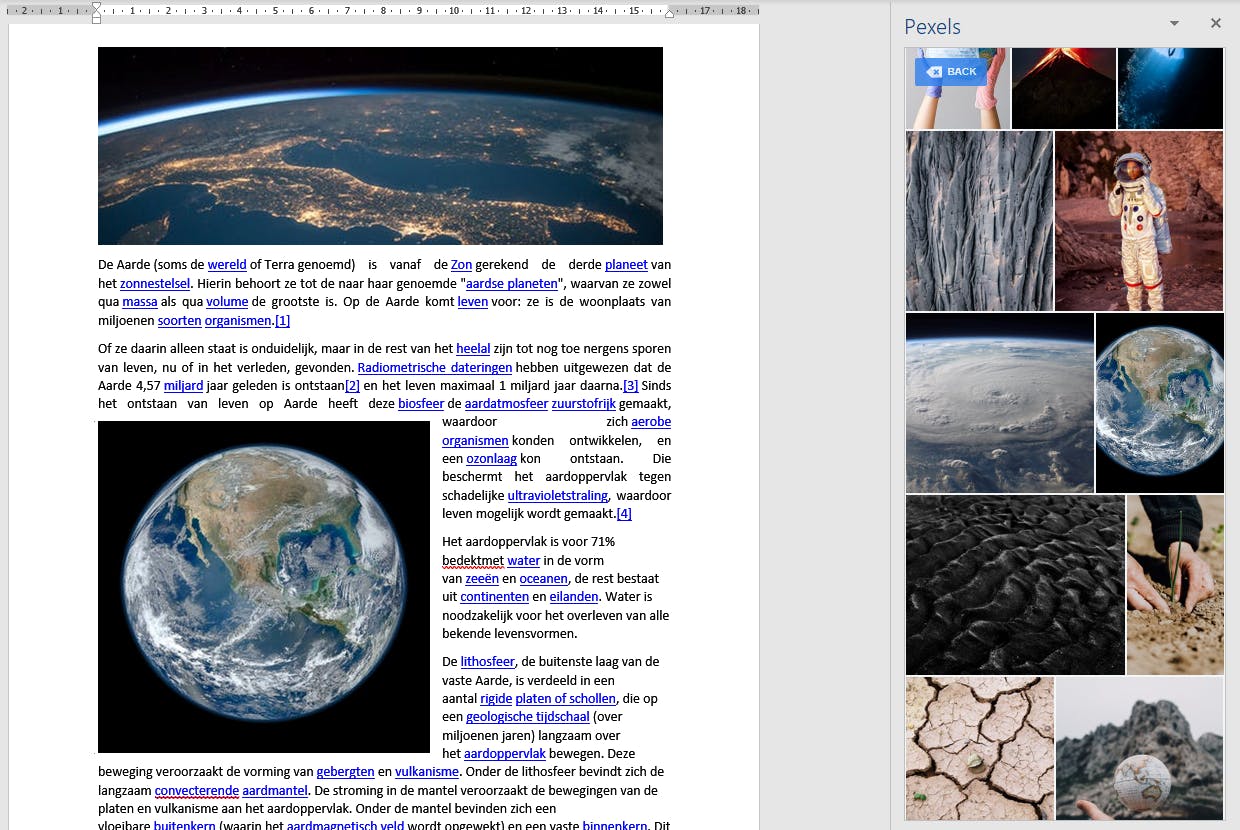Select the hands planting seedling photo
Image resolution: width=1240 pixels, height=830 pixels.
[x=1175, y=585]
